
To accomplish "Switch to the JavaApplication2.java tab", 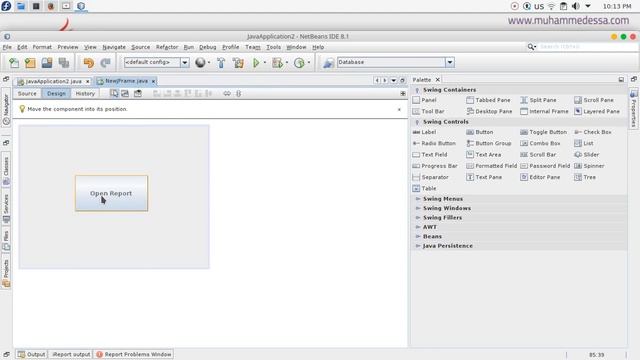I will tap(53, 81).
